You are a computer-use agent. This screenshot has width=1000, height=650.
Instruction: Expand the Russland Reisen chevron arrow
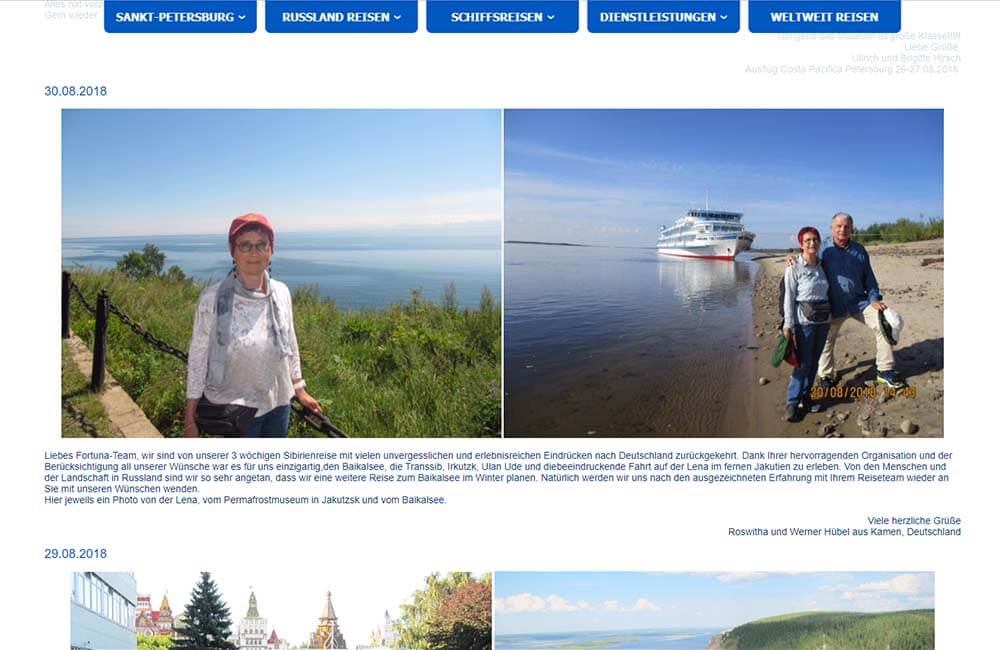[397, 18]
